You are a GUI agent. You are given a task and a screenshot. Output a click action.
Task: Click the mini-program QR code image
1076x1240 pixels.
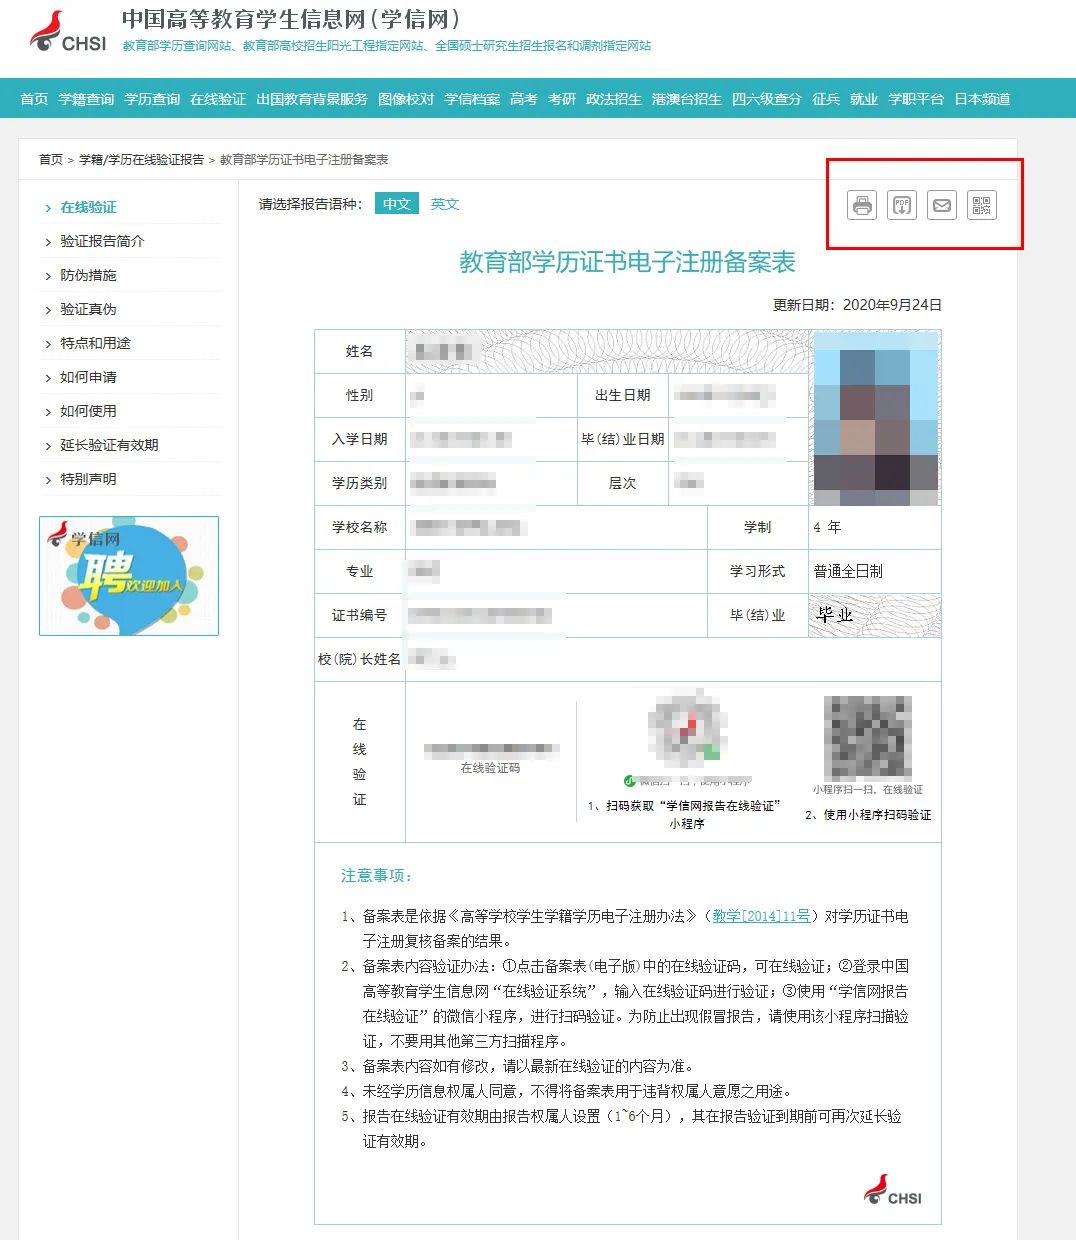pyautogui.click(x=867, y=738)
